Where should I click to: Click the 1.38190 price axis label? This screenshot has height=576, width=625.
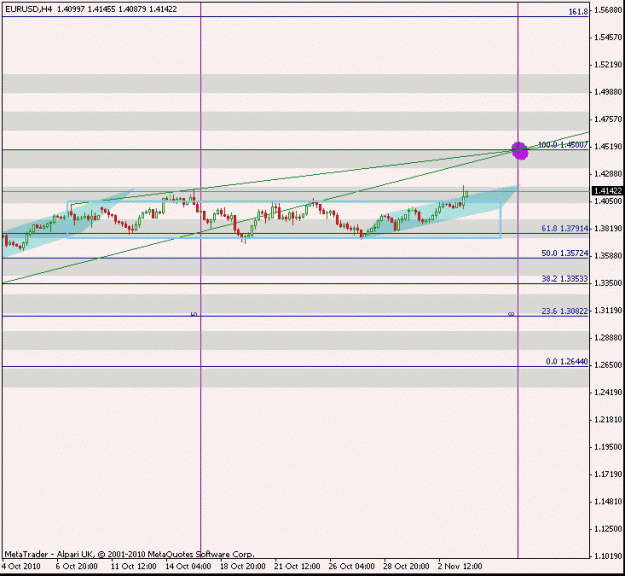[608, 228]
